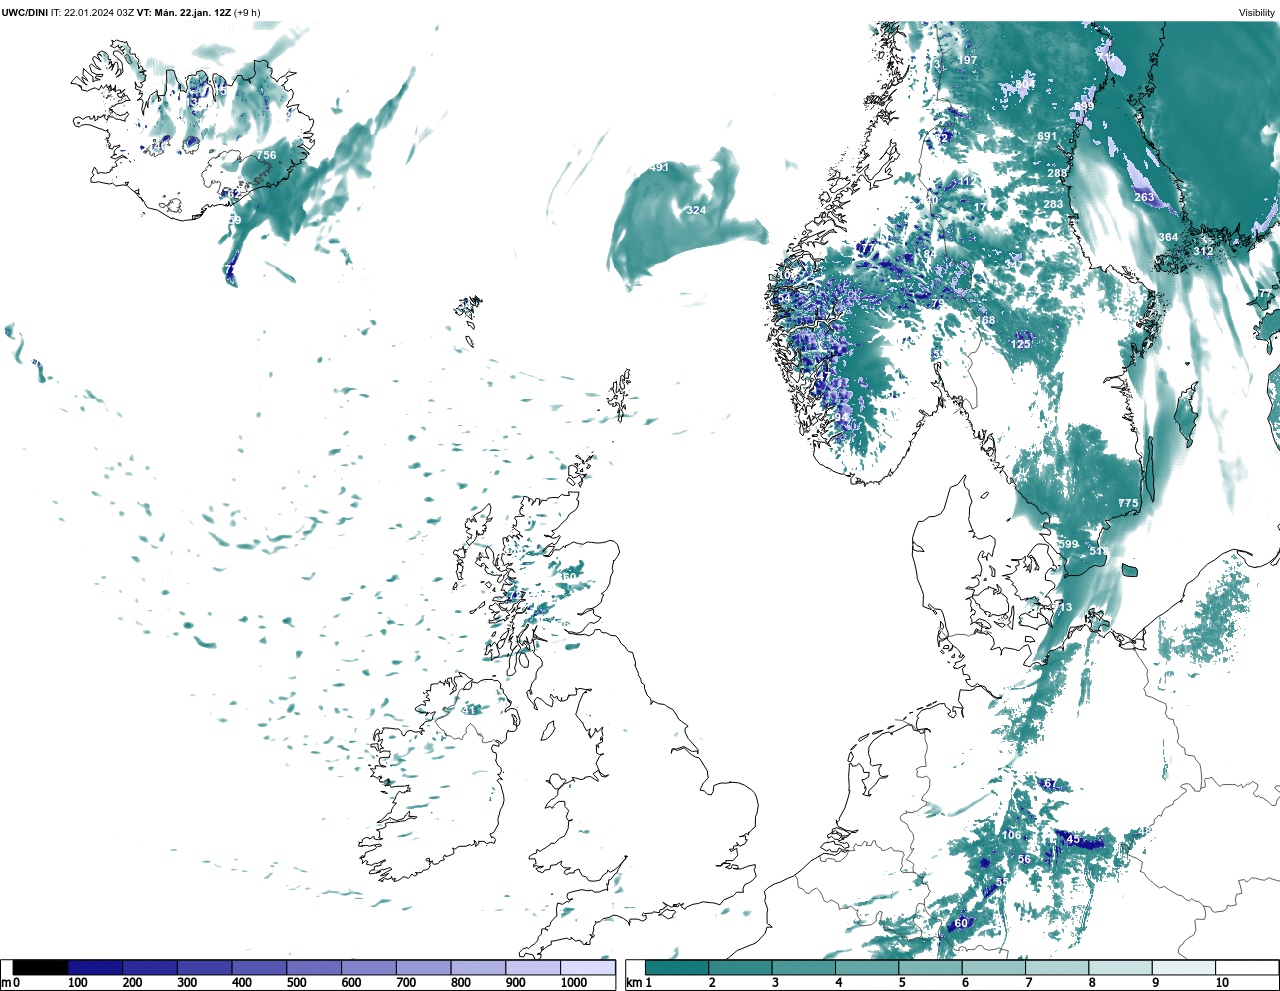Click the '283' visibility value
The image size is (1280, 991).
(x=1053, y=204)
